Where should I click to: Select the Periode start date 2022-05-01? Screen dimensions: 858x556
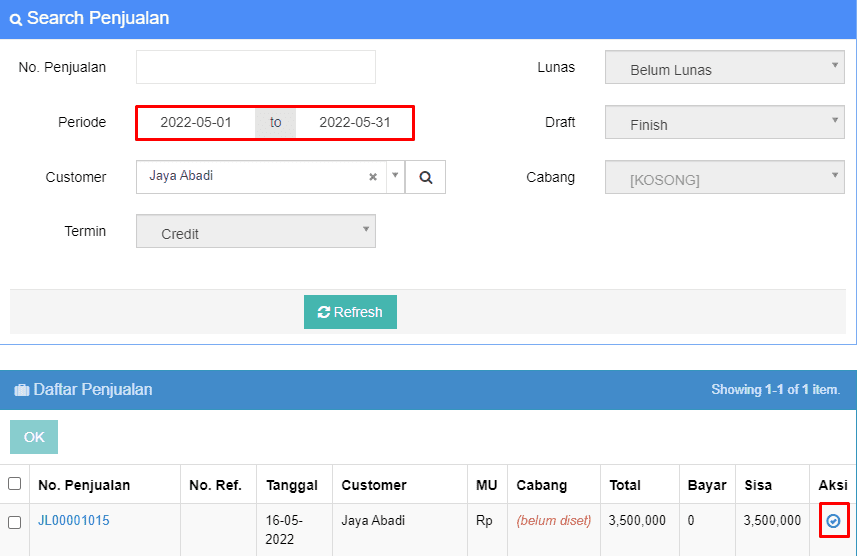pyautogui.click(x=196, y=123)
